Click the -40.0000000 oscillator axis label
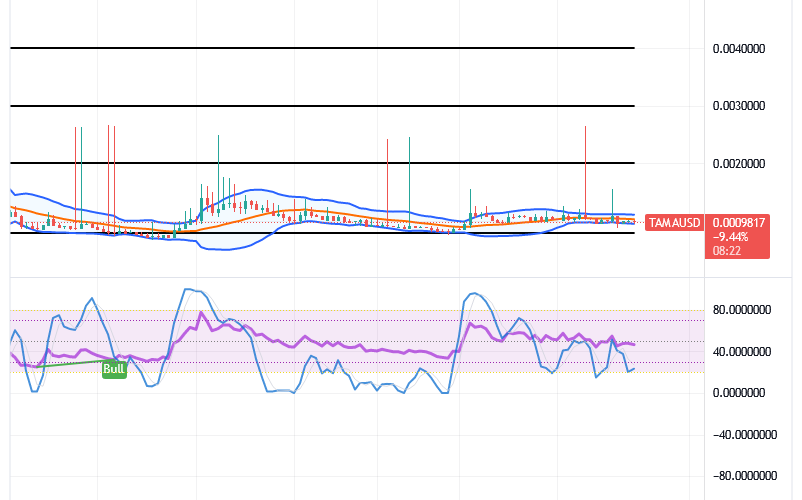 tap(745, 435)
